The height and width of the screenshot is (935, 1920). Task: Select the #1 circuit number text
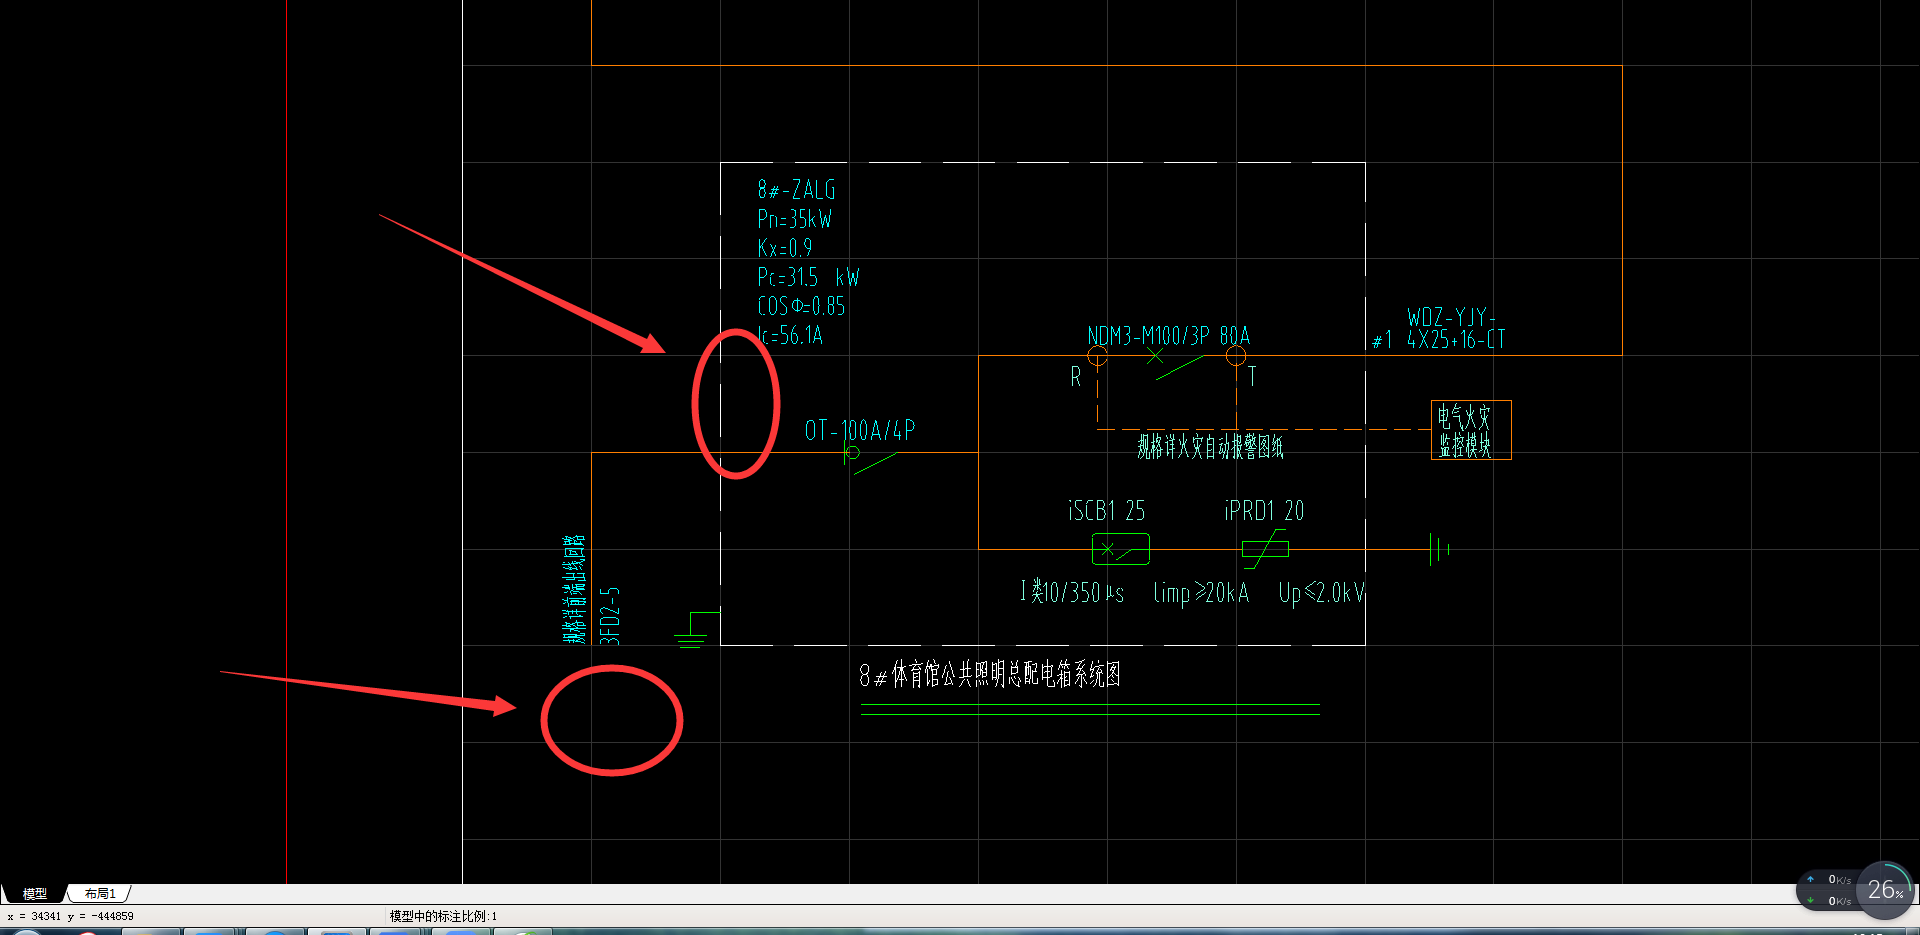[1382, 341]
